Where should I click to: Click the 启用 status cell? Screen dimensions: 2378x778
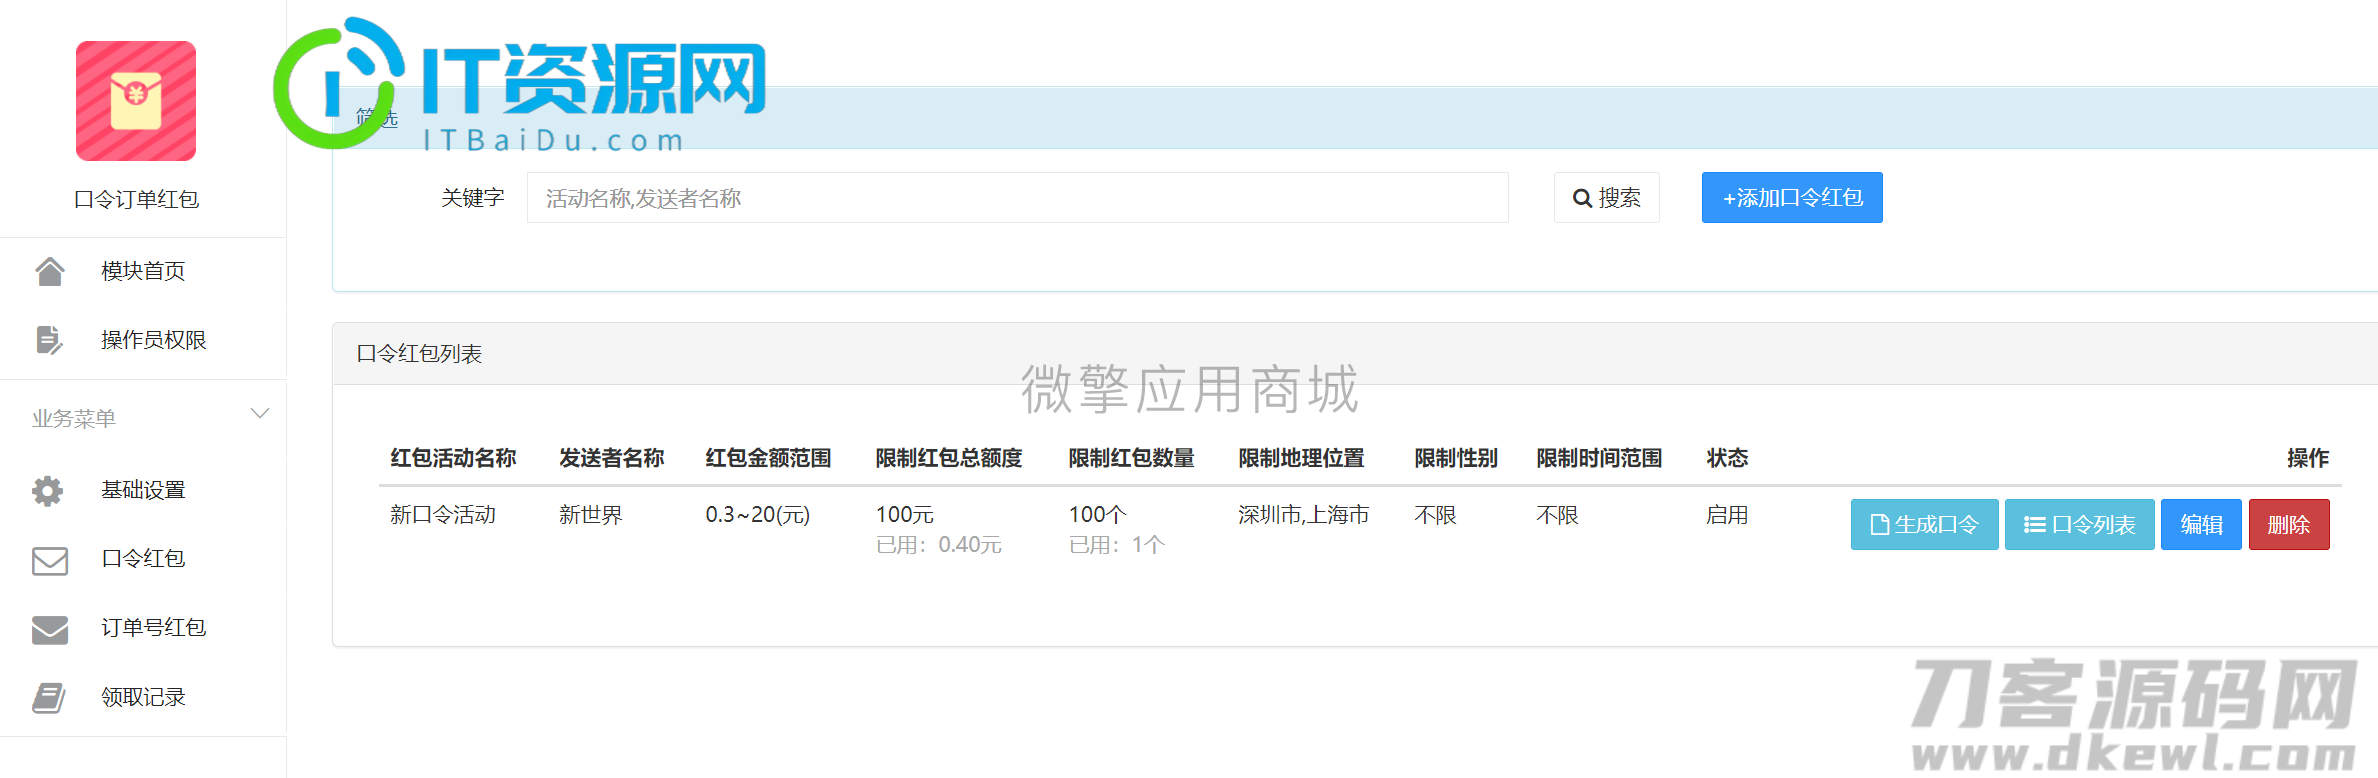(x=1727, y=515)
